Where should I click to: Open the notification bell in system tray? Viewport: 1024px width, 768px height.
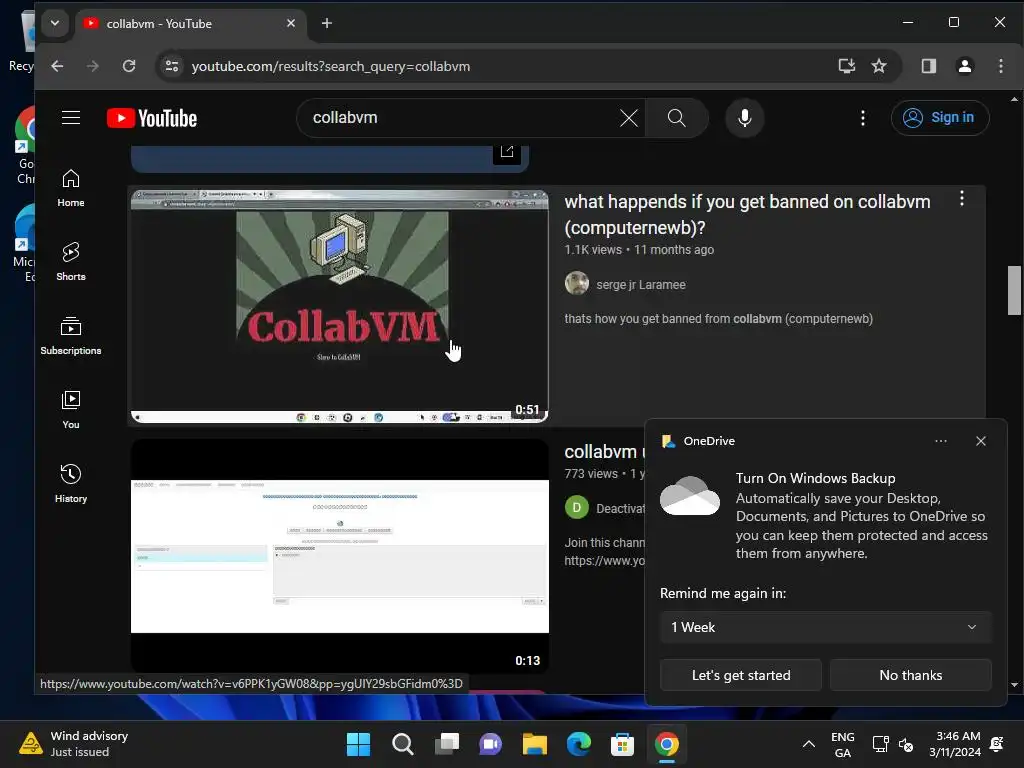click(997, 744)
